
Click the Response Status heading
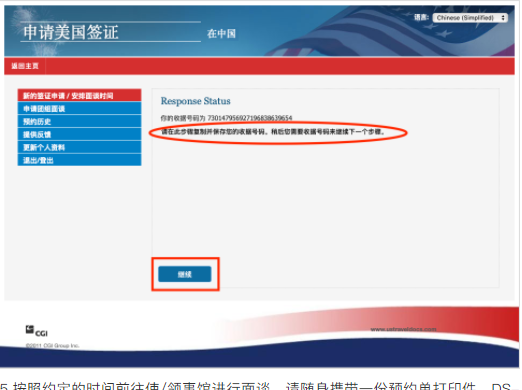pos(196,101)
